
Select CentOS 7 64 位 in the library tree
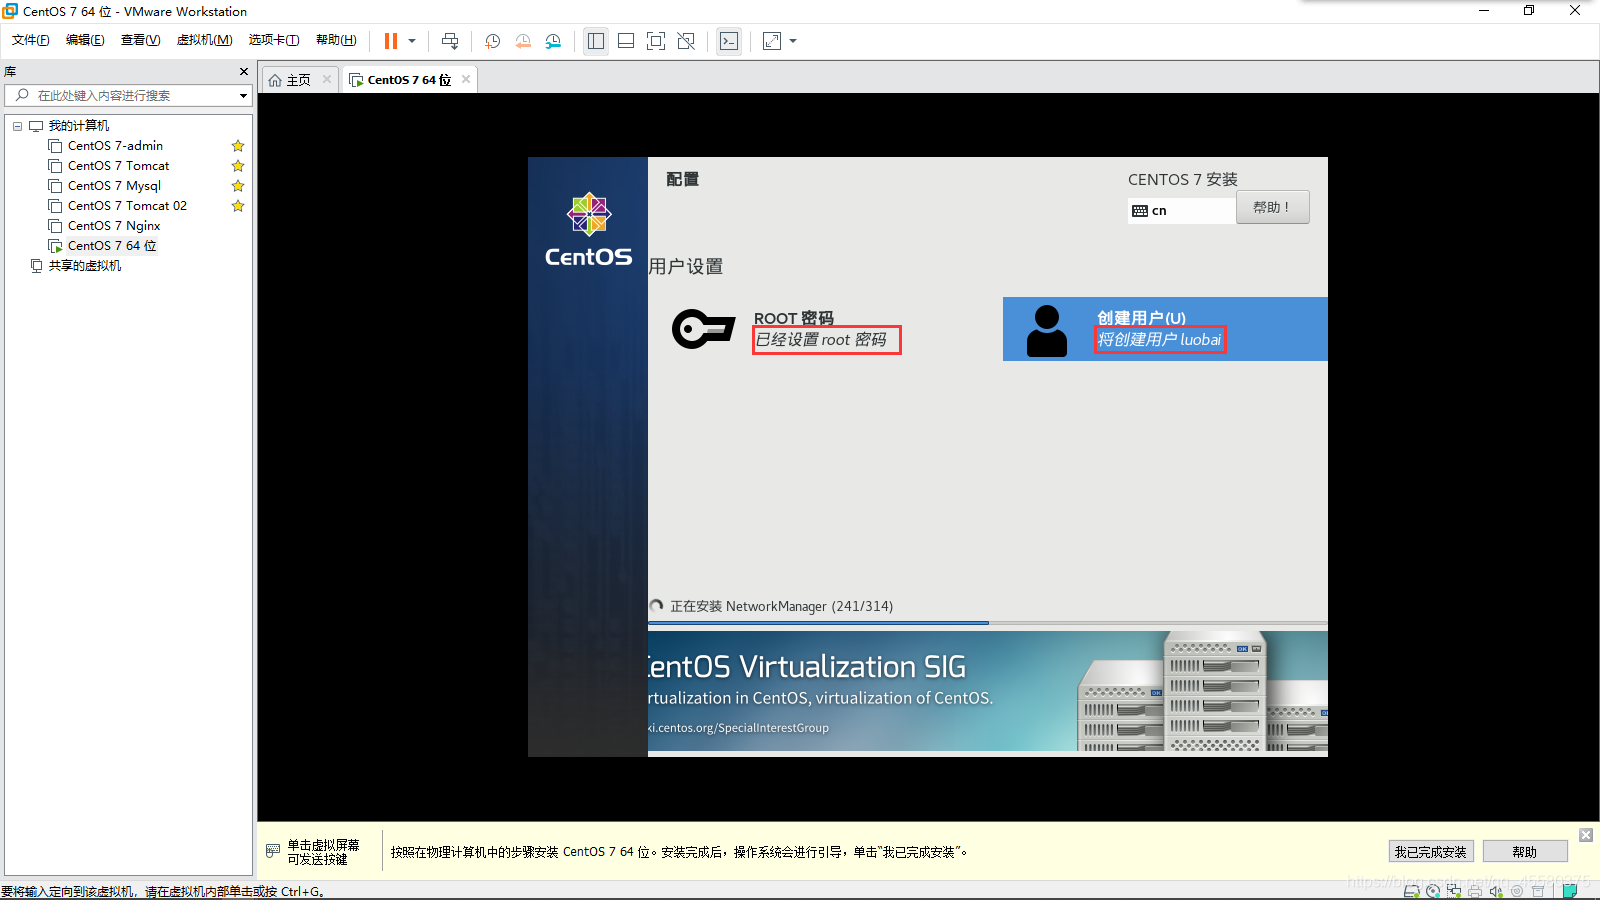[112, 246]
